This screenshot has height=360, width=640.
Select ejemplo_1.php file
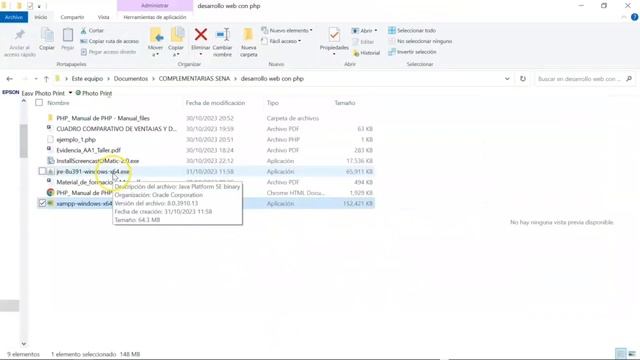coord(76,140)
